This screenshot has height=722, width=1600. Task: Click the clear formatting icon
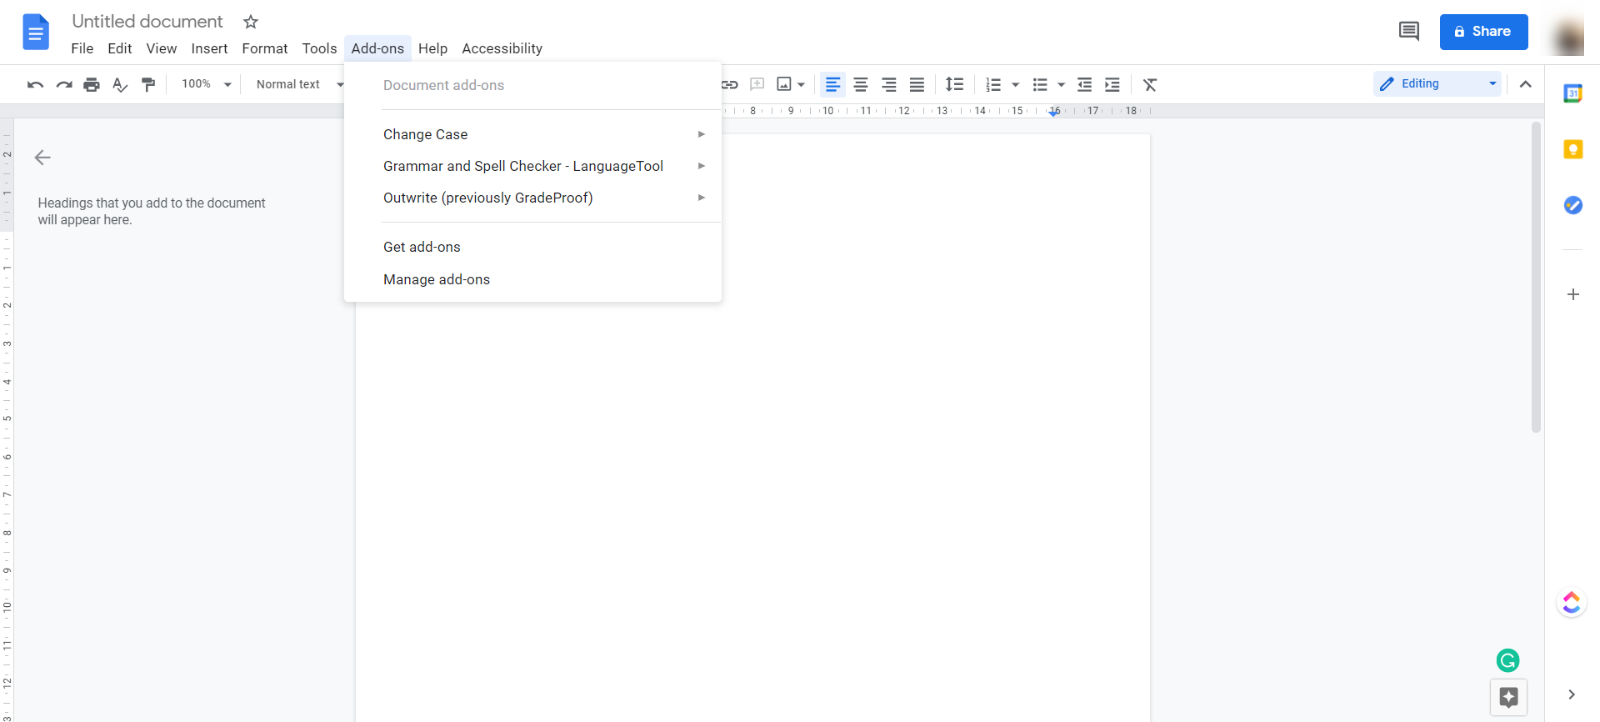[1150, 85]
